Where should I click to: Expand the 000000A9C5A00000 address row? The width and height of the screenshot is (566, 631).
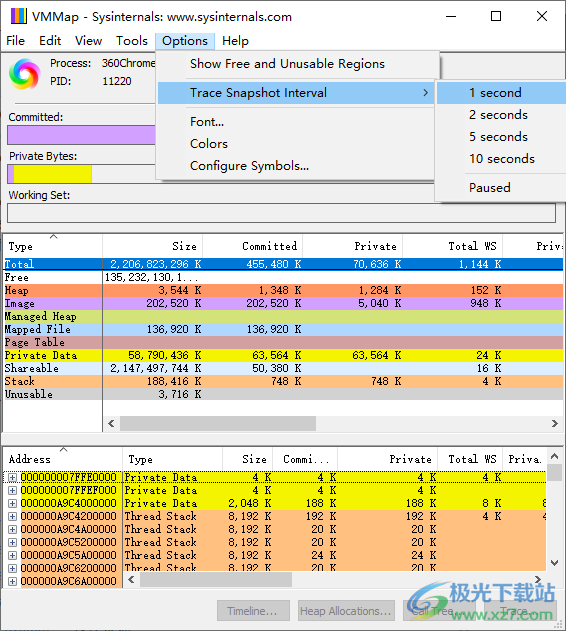[x=12, y=555]
